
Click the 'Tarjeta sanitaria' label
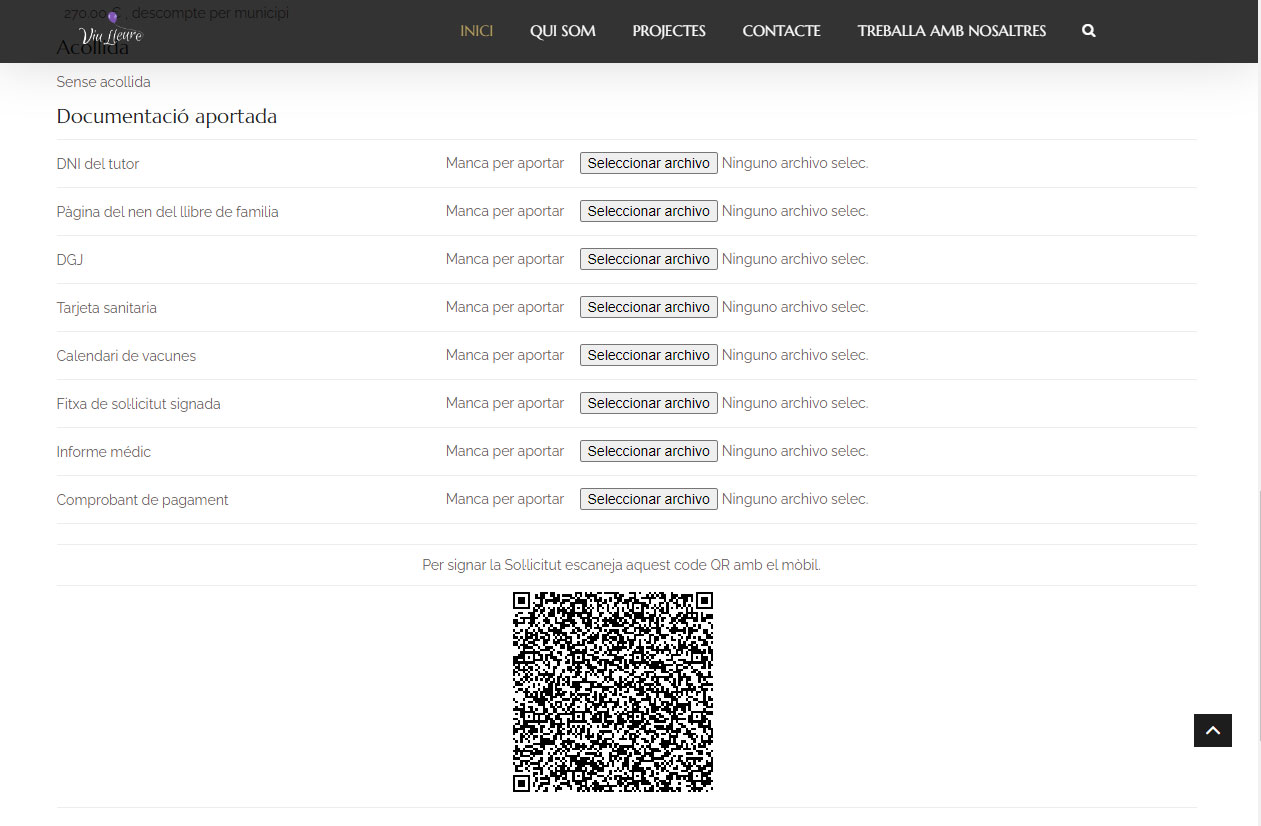tap(107, 308)
